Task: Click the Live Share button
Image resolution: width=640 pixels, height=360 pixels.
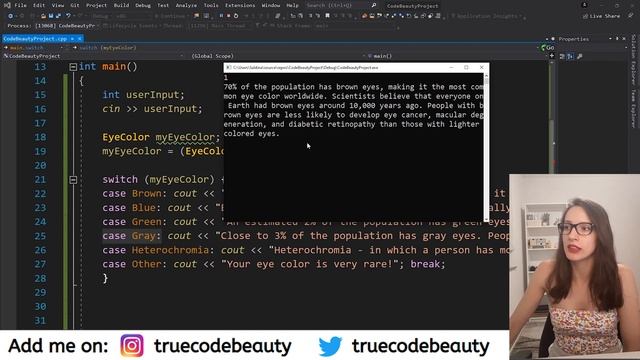Action: coord(601,16)
